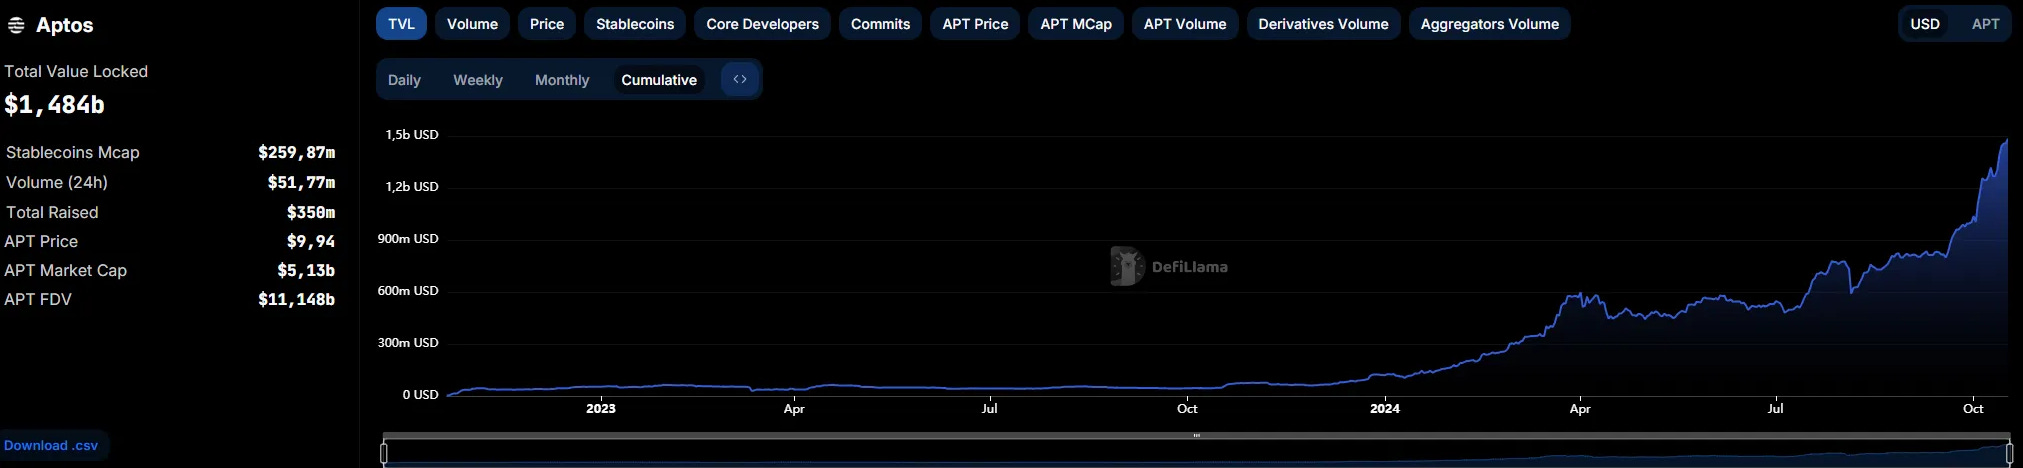Click the 2024 x-axis label

click(x=1385, y=408)
